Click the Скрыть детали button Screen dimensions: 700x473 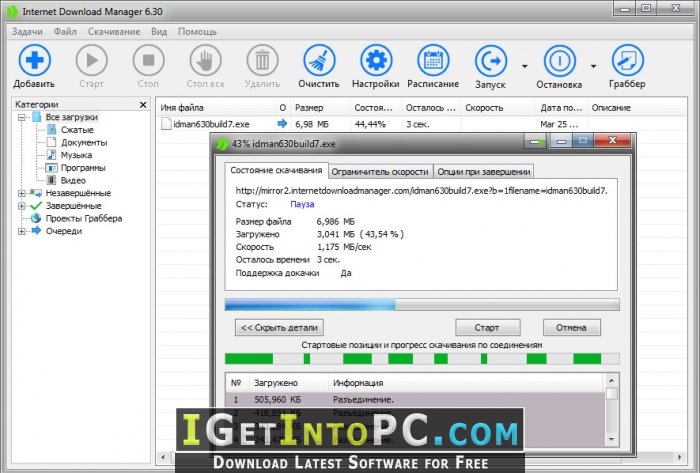[279, 328]
